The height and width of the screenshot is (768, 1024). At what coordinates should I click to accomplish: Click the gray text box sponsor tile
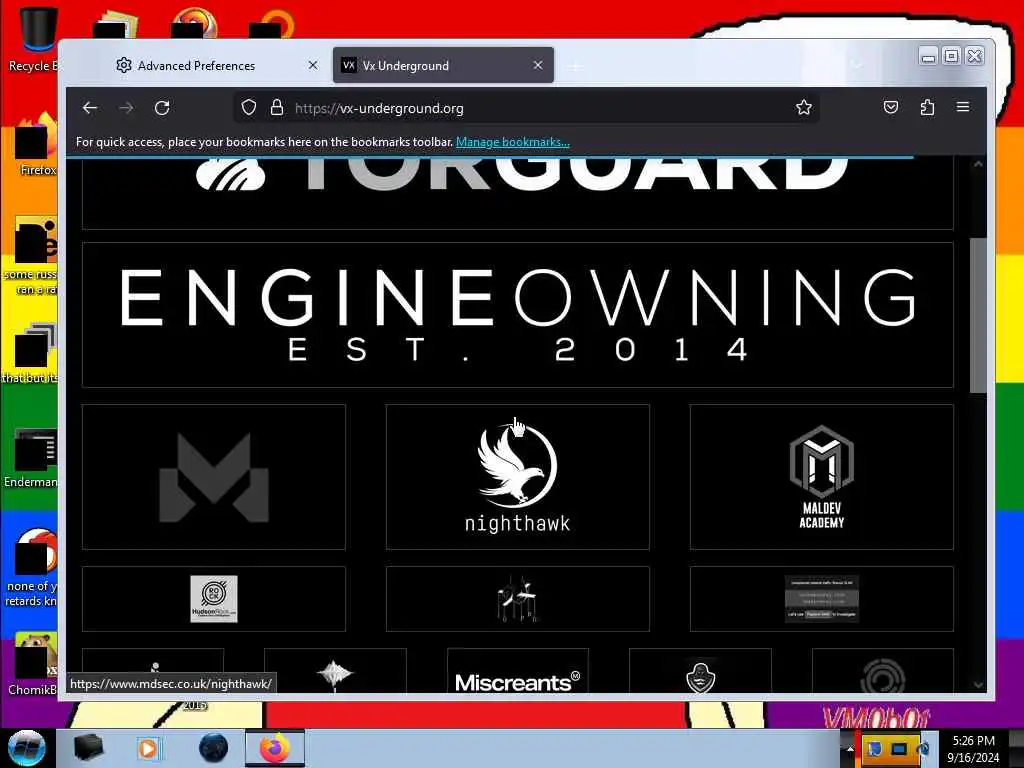[822, 599]
